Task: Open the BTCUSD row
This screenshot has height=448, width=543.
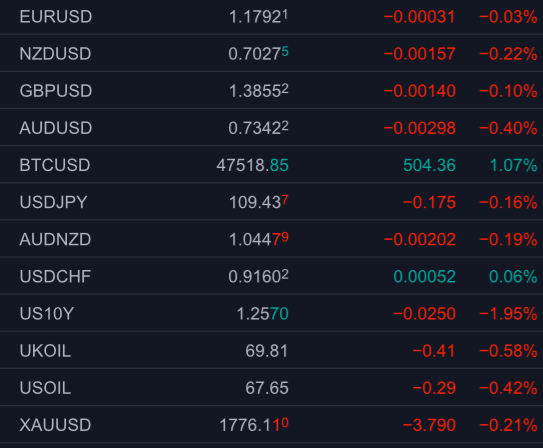Action: 272,165
